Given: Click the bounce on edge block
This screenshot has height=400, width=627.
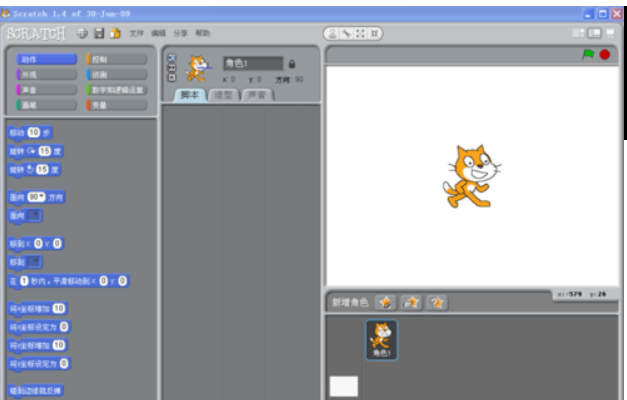Looking at the screenshot, I should point(36,390).
